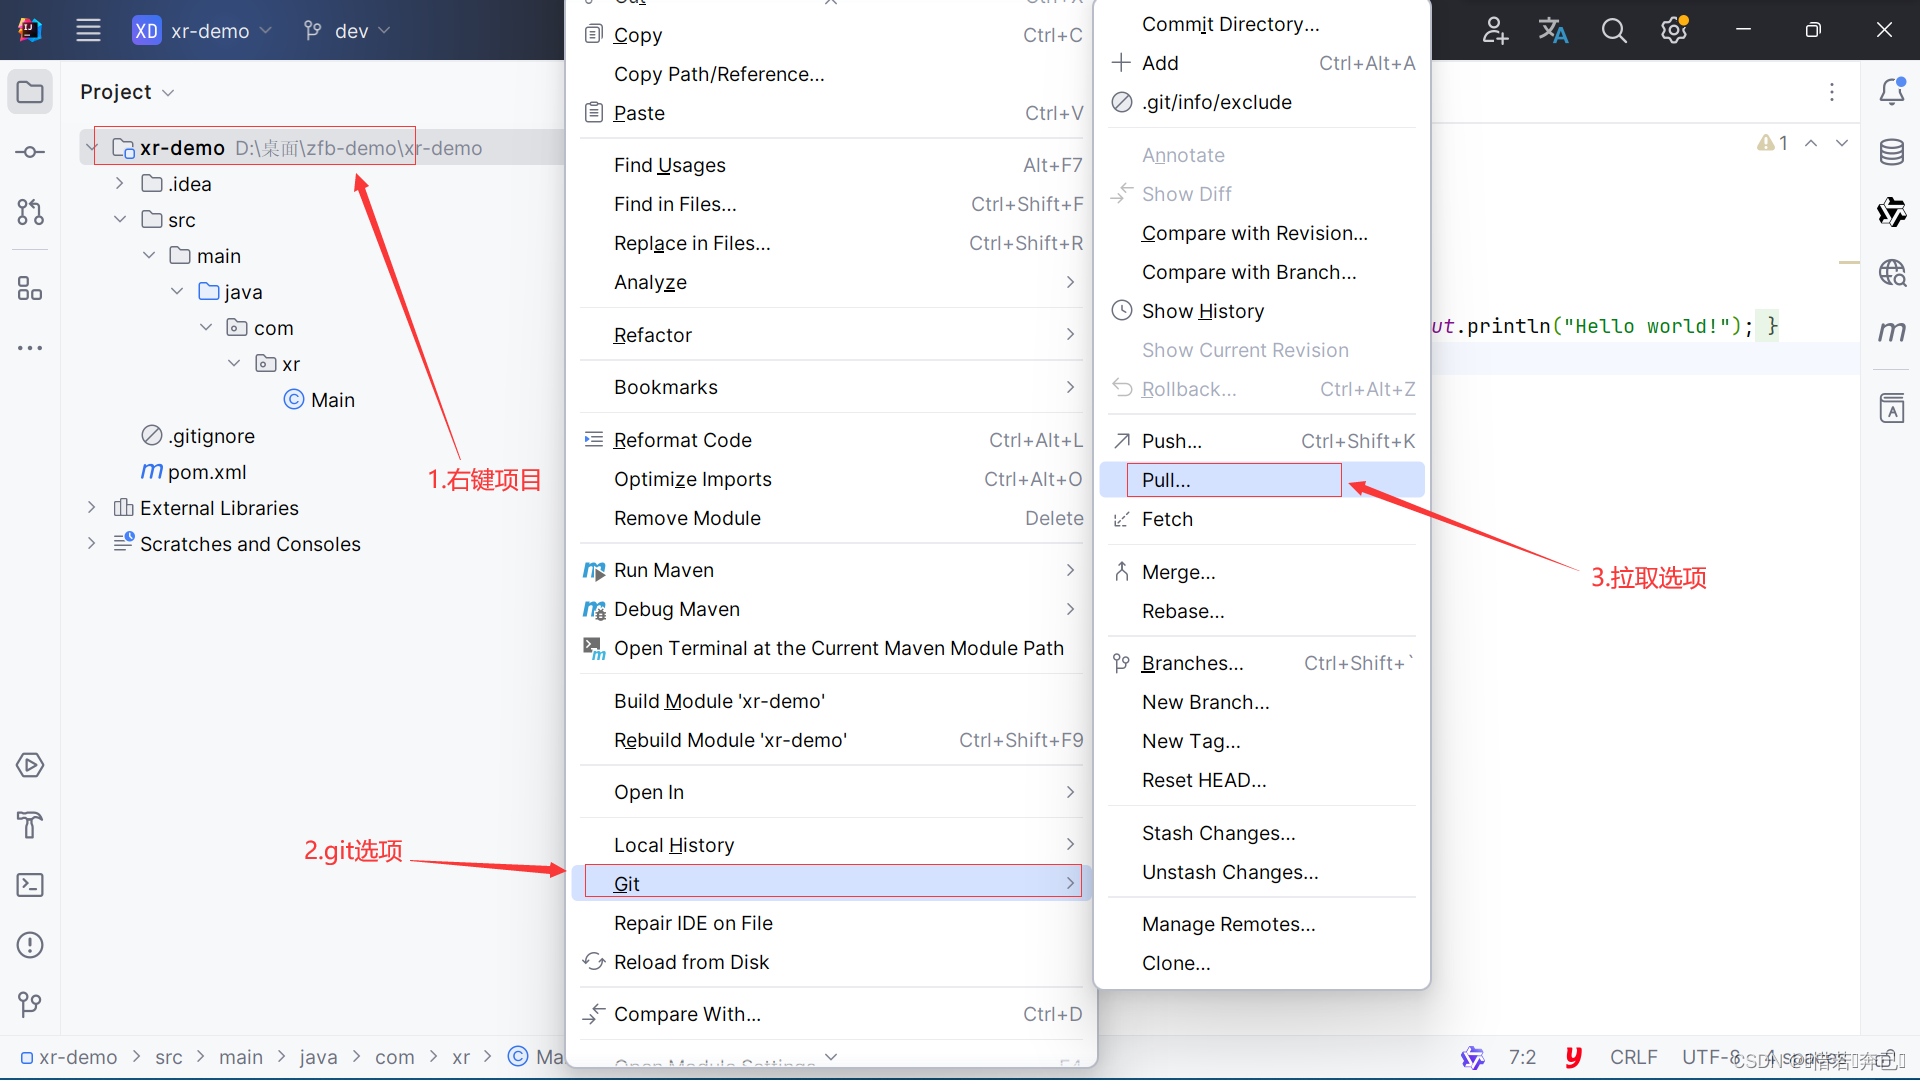This screenshot has height=1080, width=1920.
Task: Collapse the java folder node
Action: click(177, 291)
